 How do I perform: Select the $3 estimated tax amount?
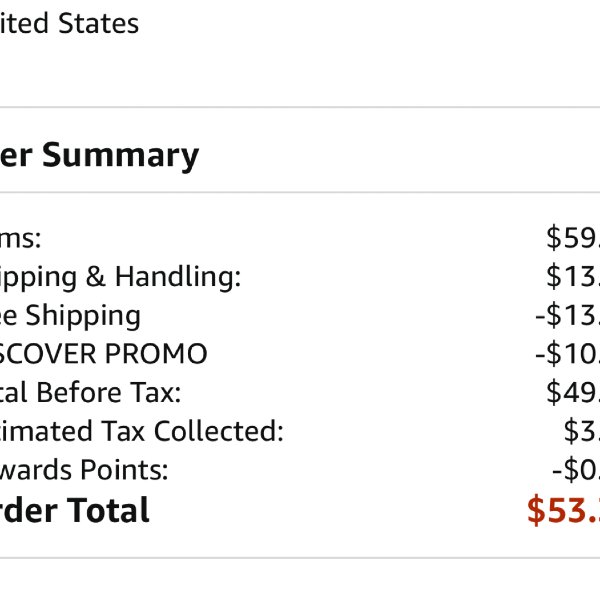pyautogui.click(x=582, y=431)
